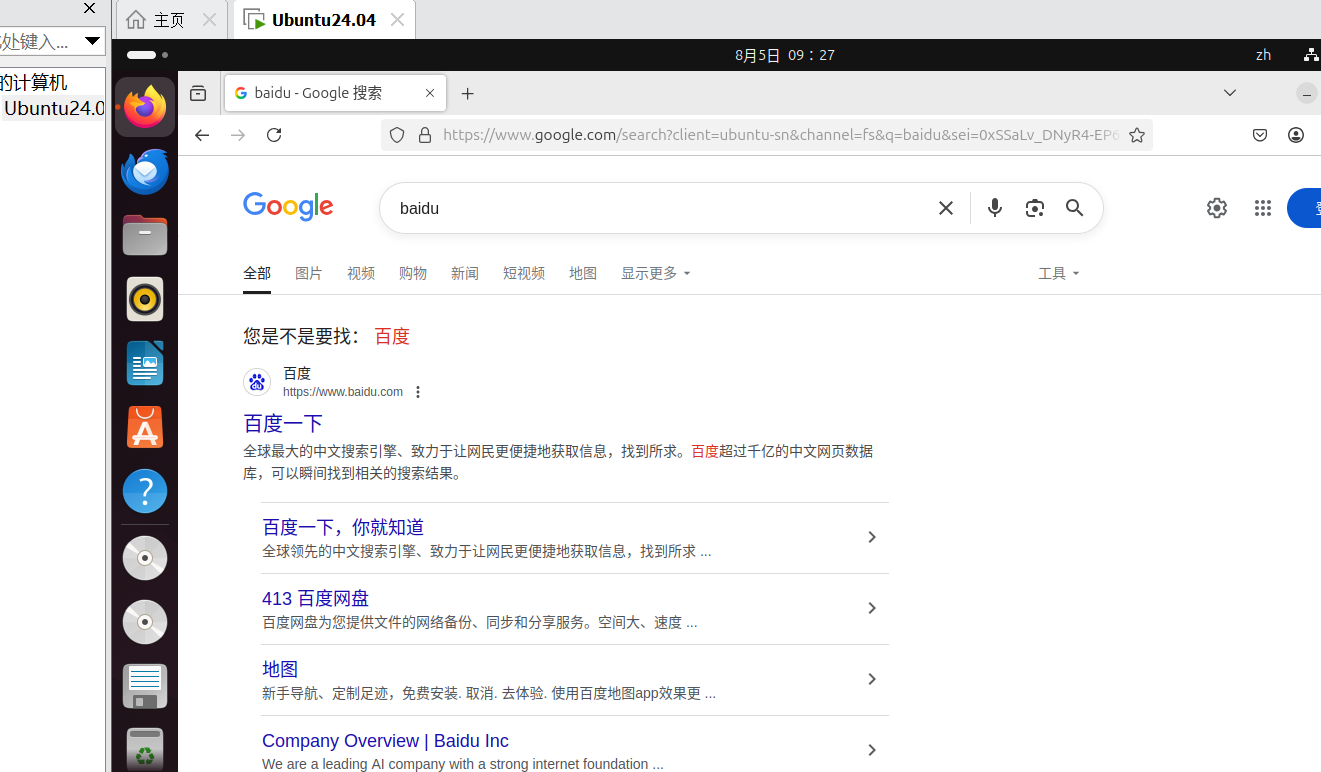Screen dimensions: 1321x772
Task: Open the floppy drive dock icon
Action: click(x=145, y=686)
